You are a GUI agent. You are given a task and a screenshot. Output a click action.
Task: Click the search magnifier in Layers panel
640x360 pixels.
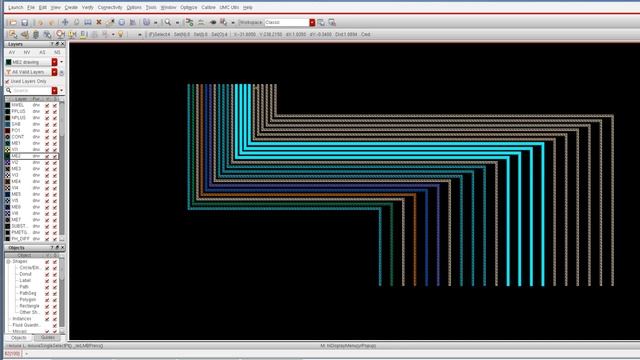click(x=9, y=90)
